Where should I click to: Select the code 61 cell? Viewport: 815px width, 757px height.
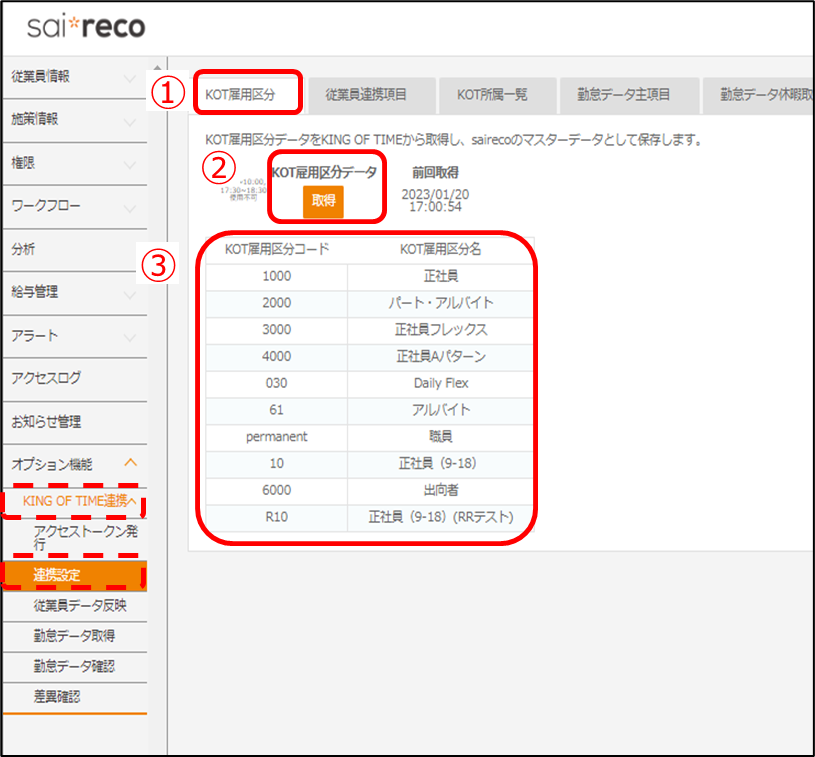pyautogui.click(x=277, y=410)
